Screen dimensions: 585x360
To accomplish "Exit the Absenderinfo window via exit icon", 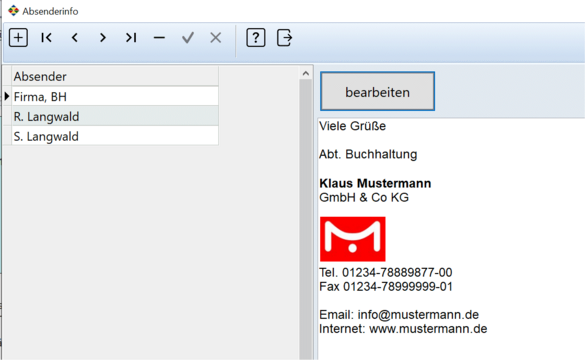I will pyautogui.click(x=285, y=38).
